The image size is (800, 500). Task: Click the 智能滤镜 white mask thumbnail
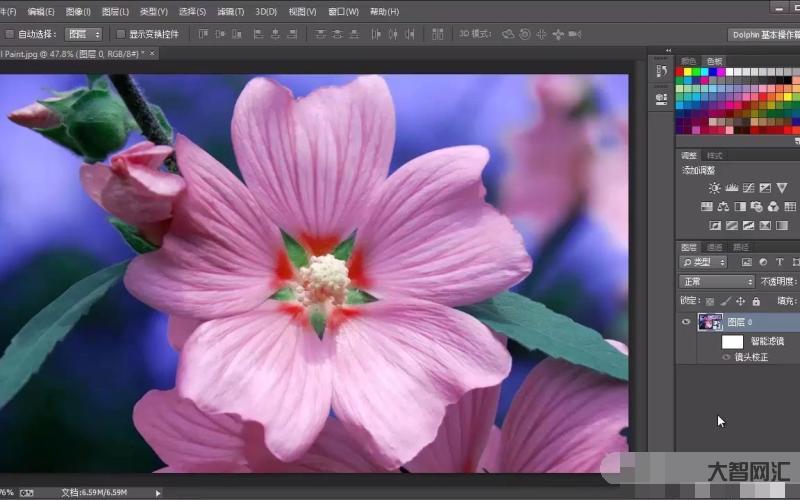[x=732, y=341]
